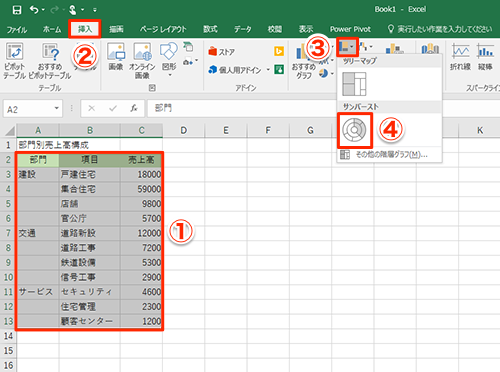
Task: Select column K header
Action: pyautogui.click(x=479, y=130)
